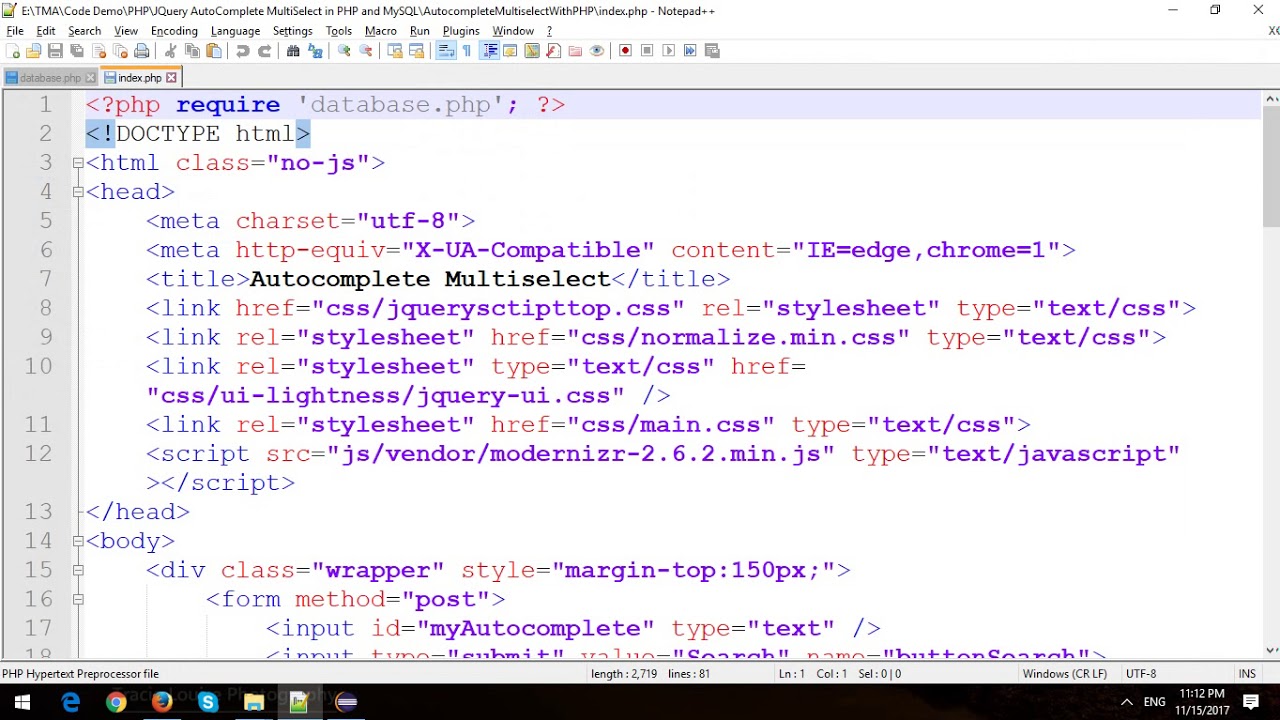Screen dimensions: 1280x720
Task: Undo the last edit from the toolbar
Action: pos(243,50)
